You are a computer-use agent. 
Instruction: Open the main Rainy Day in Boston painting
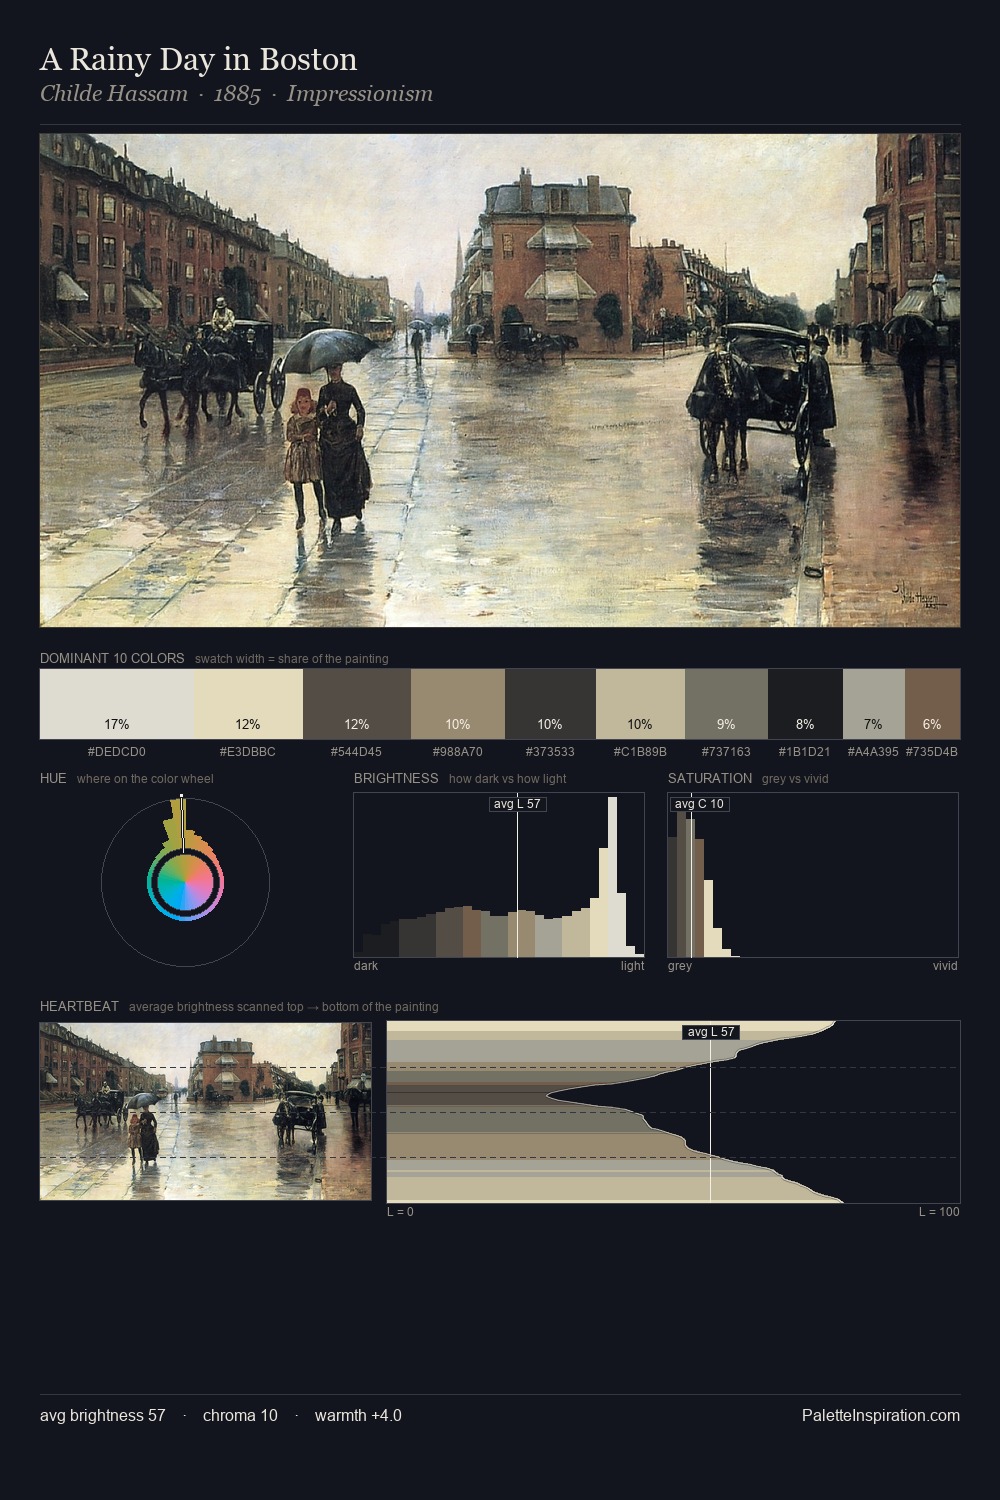pos(500,380)
